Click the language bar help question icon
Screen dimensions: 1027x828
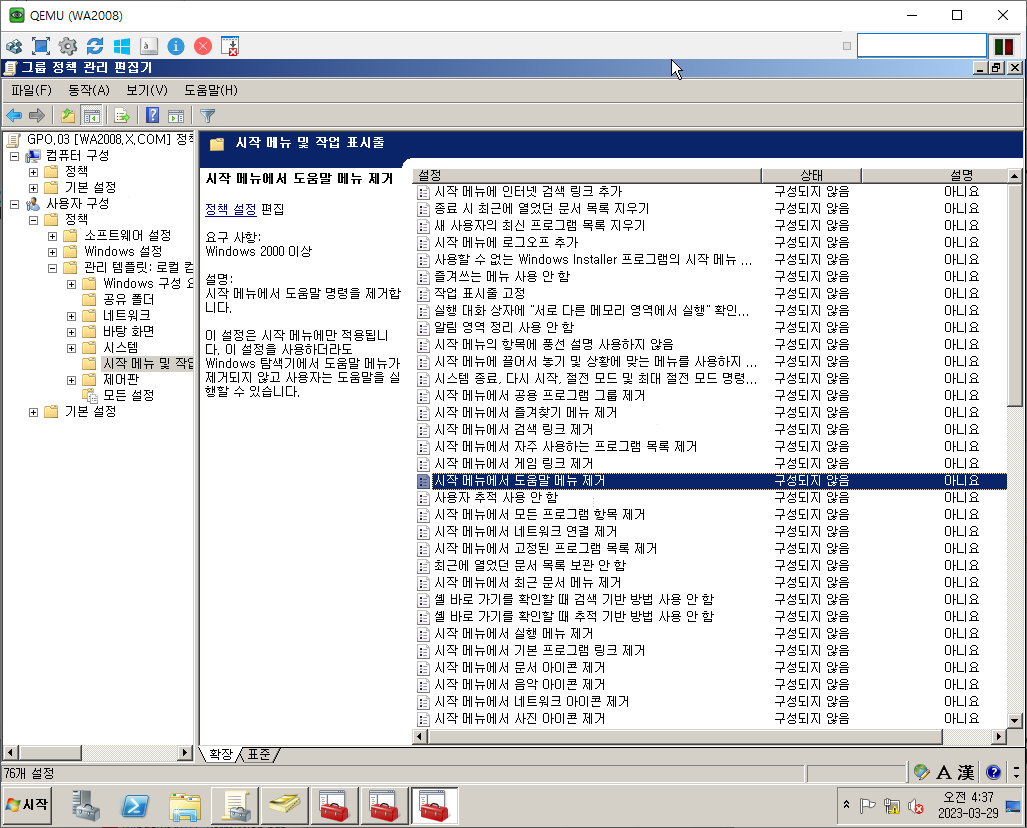tap(993, 772)
